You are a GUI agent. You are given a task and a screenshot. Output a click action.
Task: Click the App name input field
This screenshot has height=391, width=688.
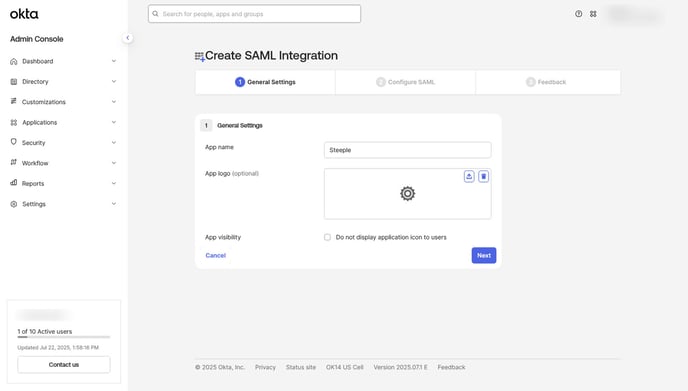[408, 150]
